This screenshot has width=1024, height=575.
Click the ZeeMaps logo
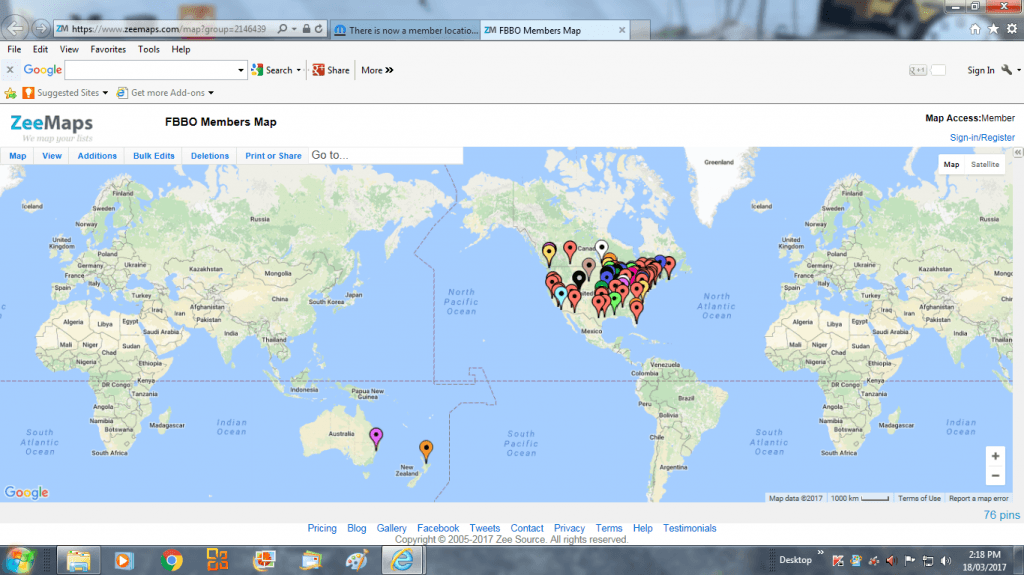[x=51, y=127]
